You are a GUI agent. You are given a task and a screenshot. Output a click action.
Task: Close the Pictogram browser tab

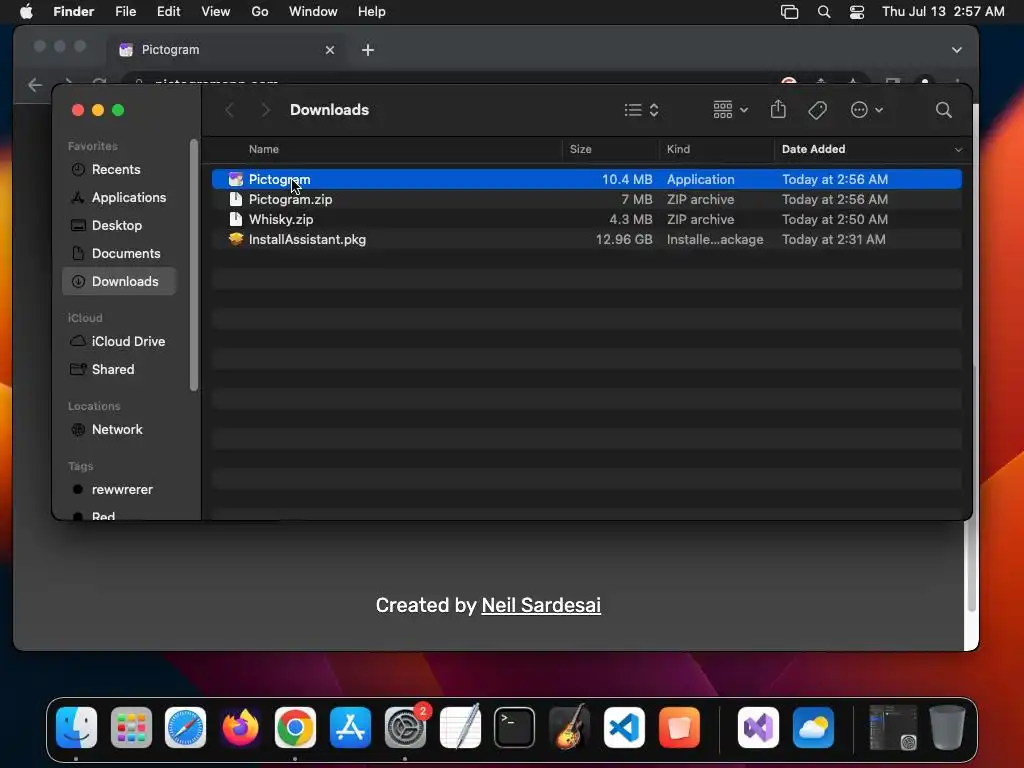point(330,50)
